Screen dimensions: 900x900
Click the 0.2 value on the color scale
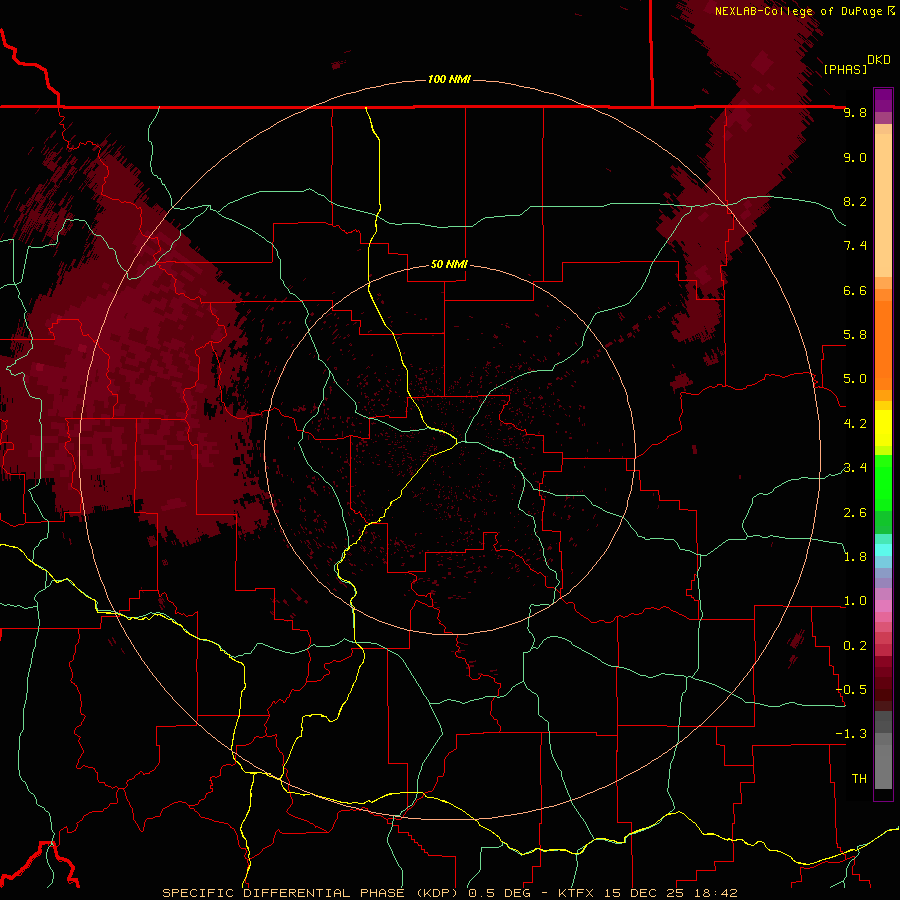[x=855, y=645]
